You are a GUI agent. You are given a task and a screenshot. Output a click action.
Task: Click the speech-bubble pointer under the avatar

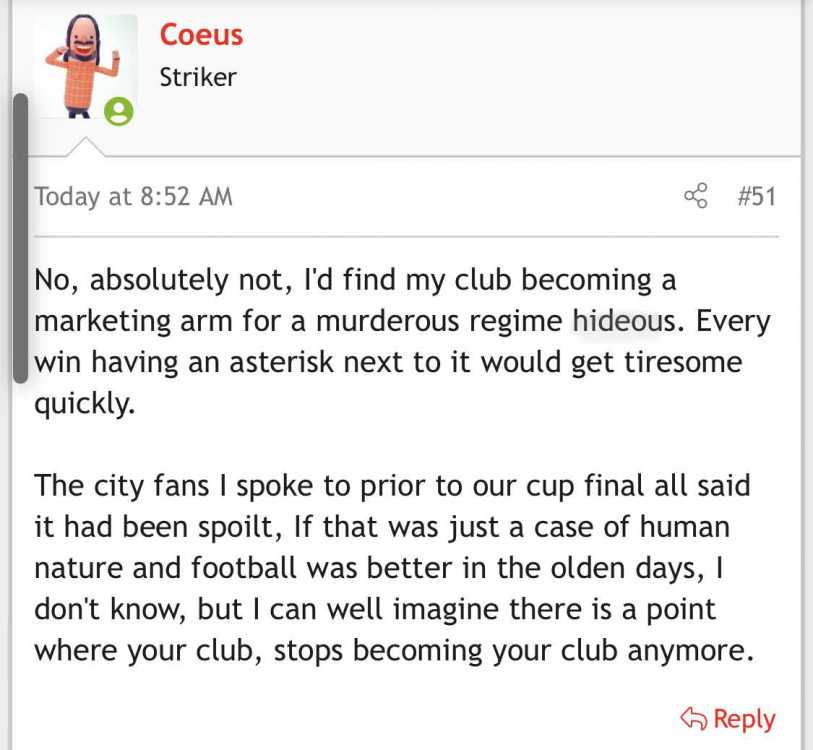pos(86,147)
